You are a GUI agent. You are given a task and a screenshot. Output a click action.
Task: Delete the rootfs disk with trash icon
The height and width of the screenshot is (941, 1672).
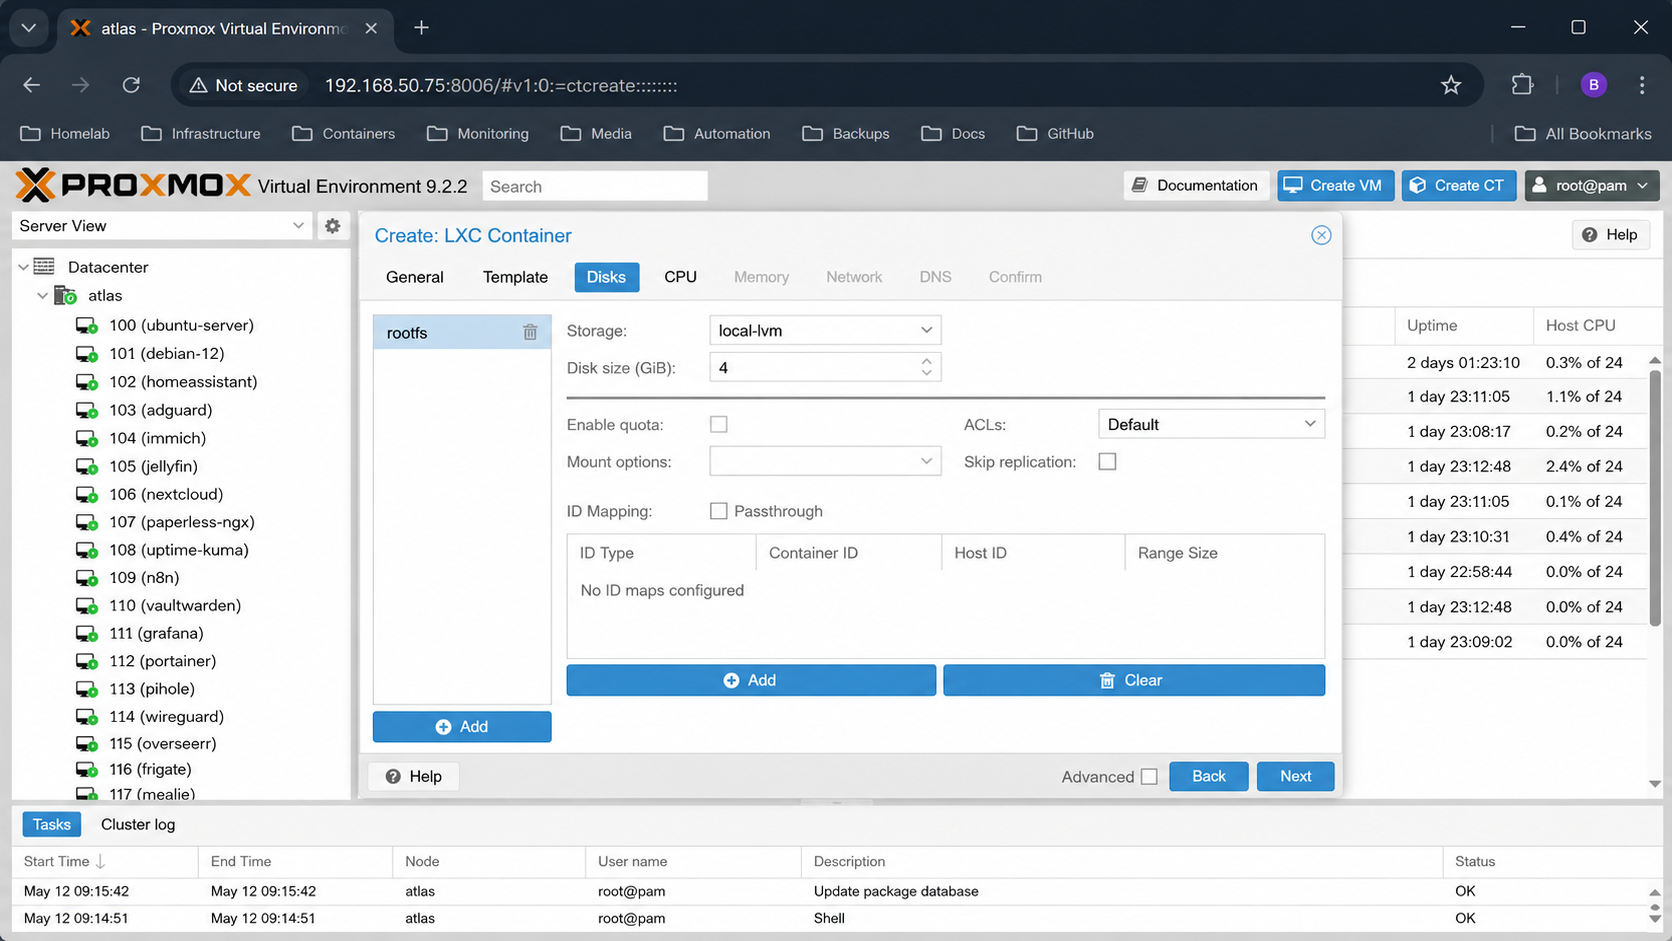click(x=530, y=332)
